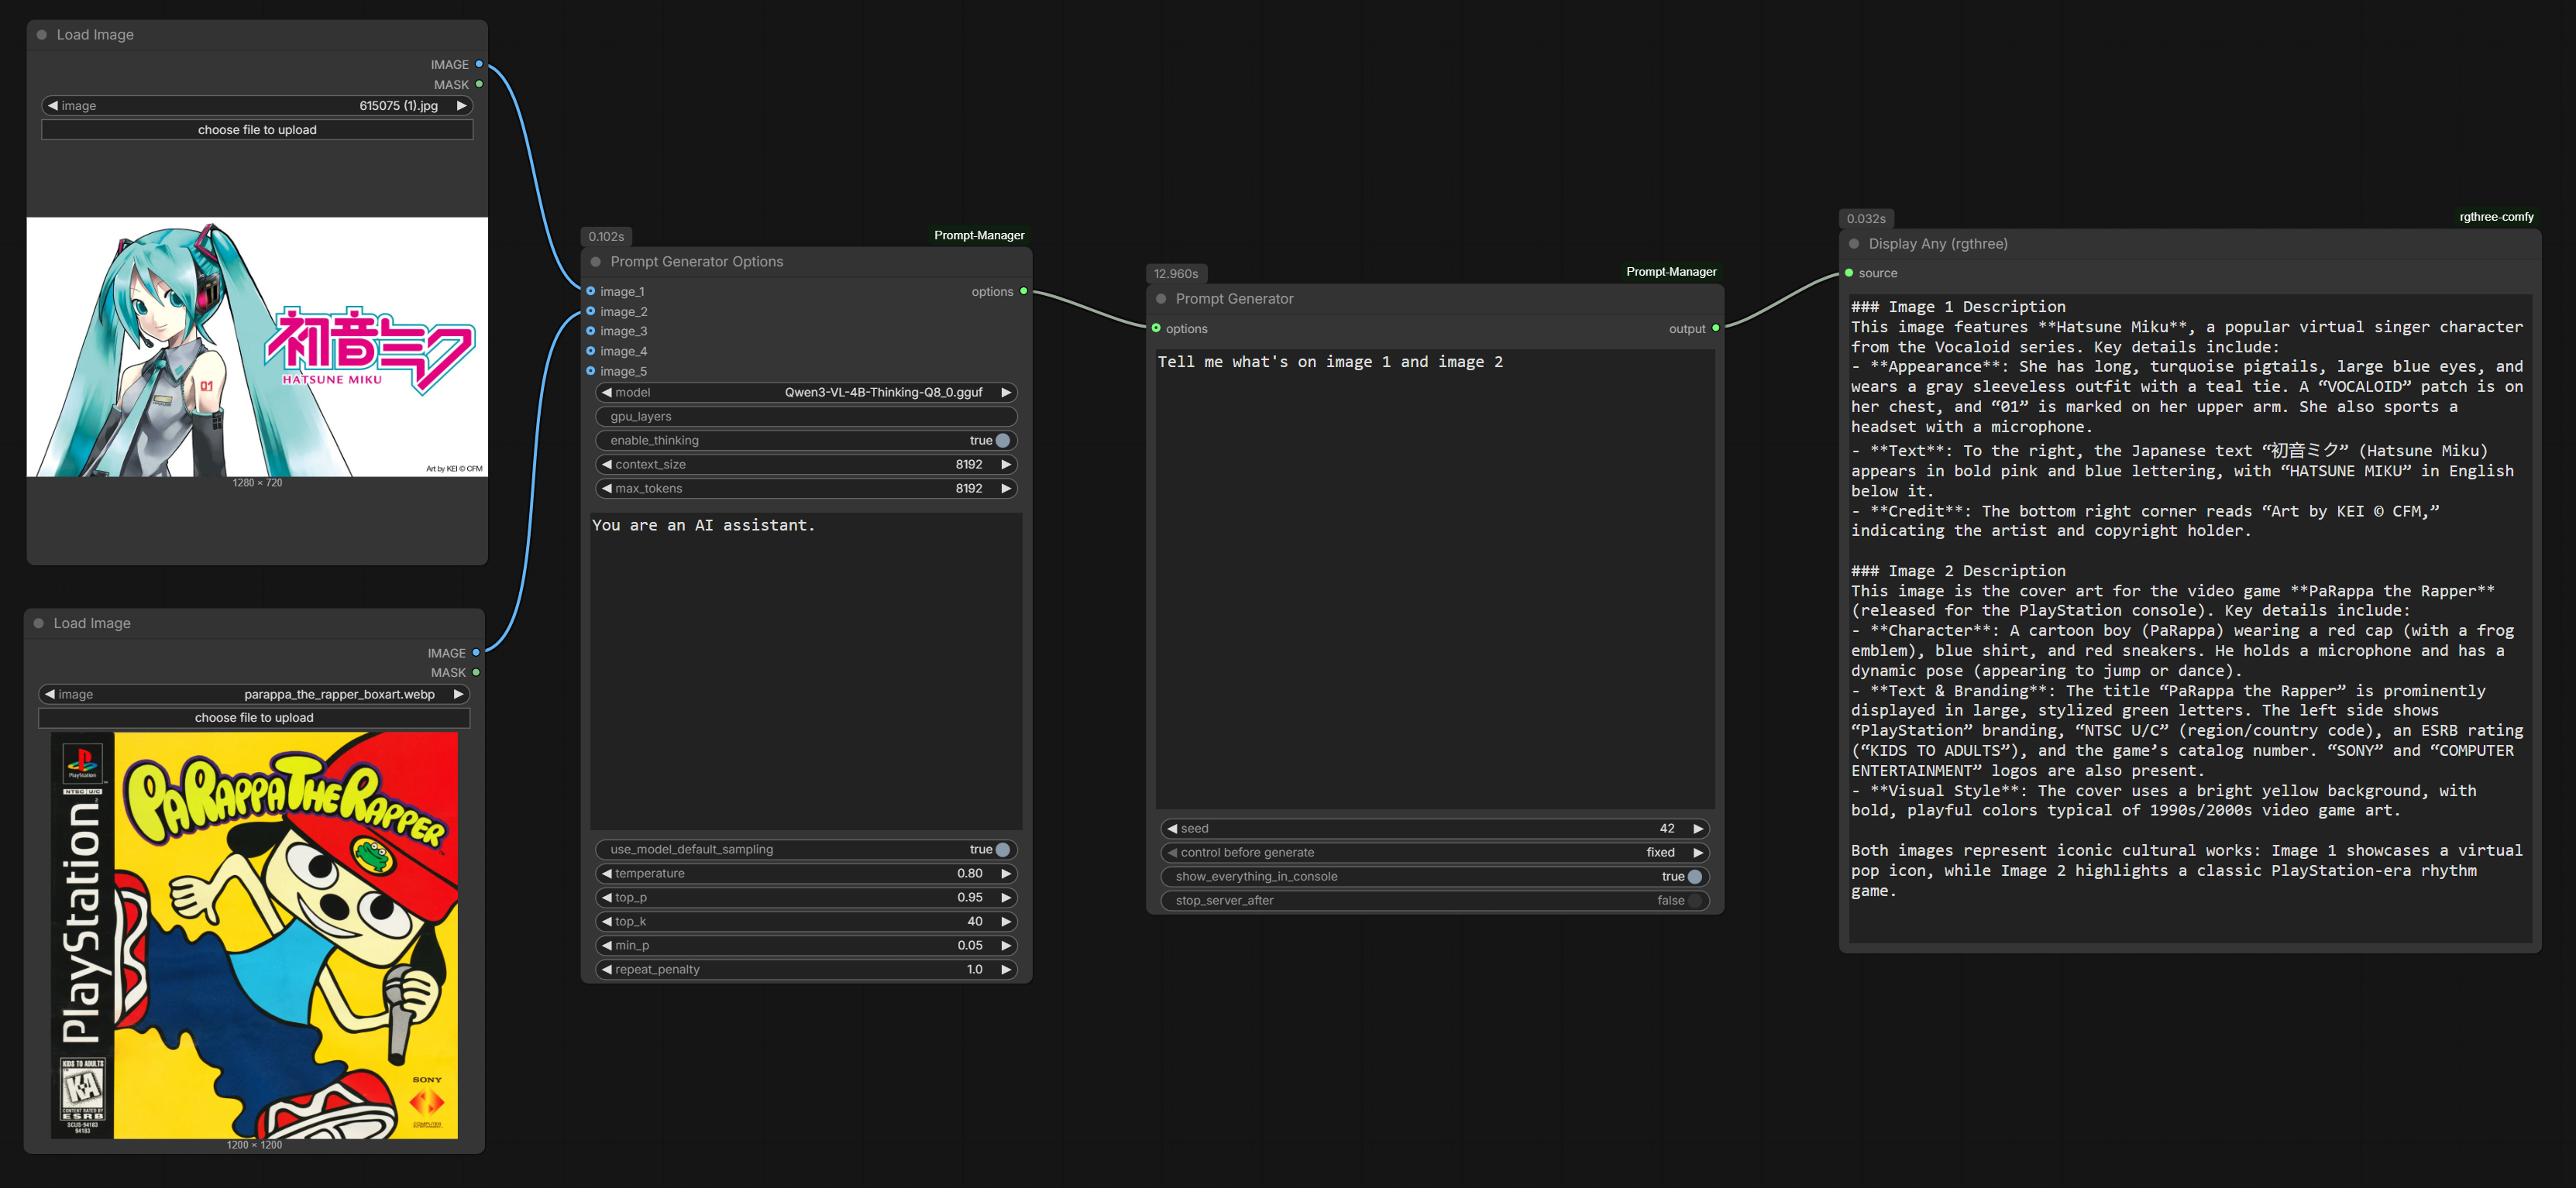
Task: Click the MASK output port of PaRappa loader
Action: pyautogui.click(x=476, y=672)
